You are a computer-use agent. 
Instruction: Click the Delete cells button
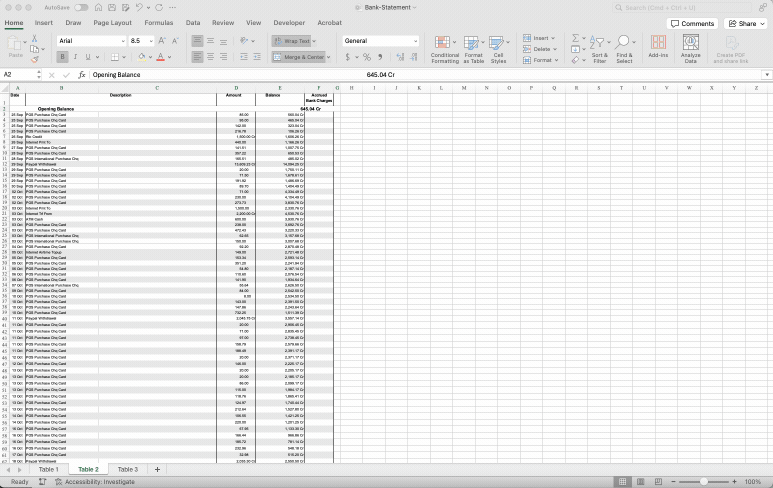[x=540, y=49]
